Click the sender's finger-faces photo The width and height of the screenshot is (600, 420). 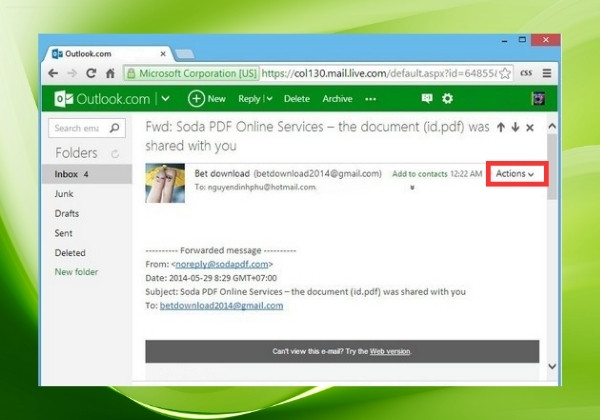[x=165, y=183]
